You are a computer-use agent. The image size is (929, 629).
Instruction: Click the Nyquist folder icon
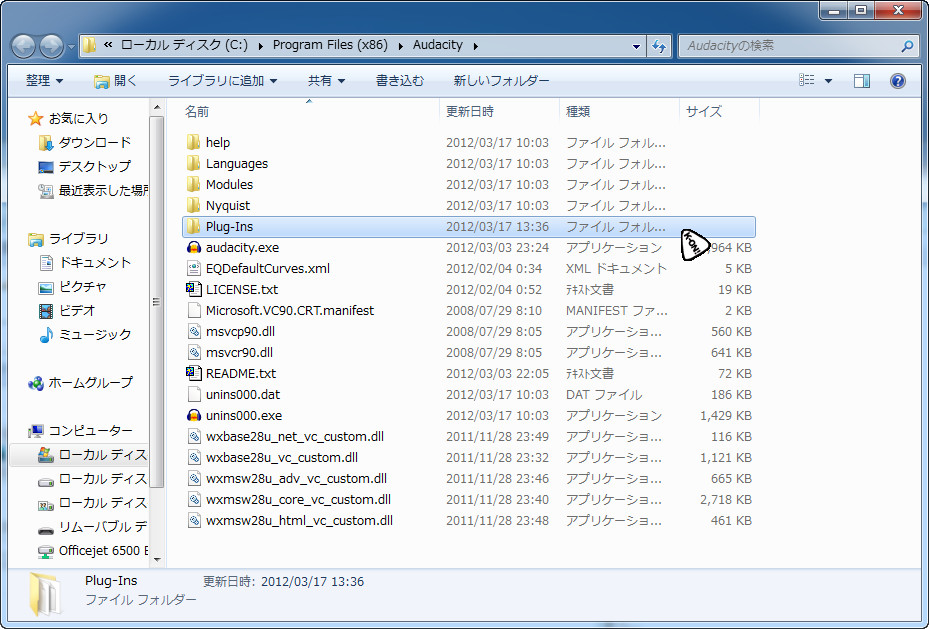[x=193, y=206]
